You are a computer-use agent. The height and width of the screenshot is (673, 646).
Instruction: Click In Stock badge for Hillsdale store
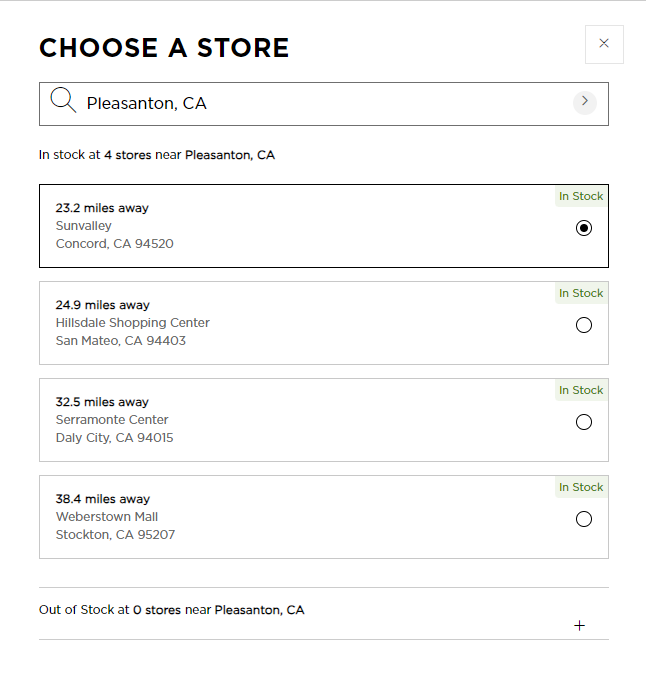(x=581, y=294)
